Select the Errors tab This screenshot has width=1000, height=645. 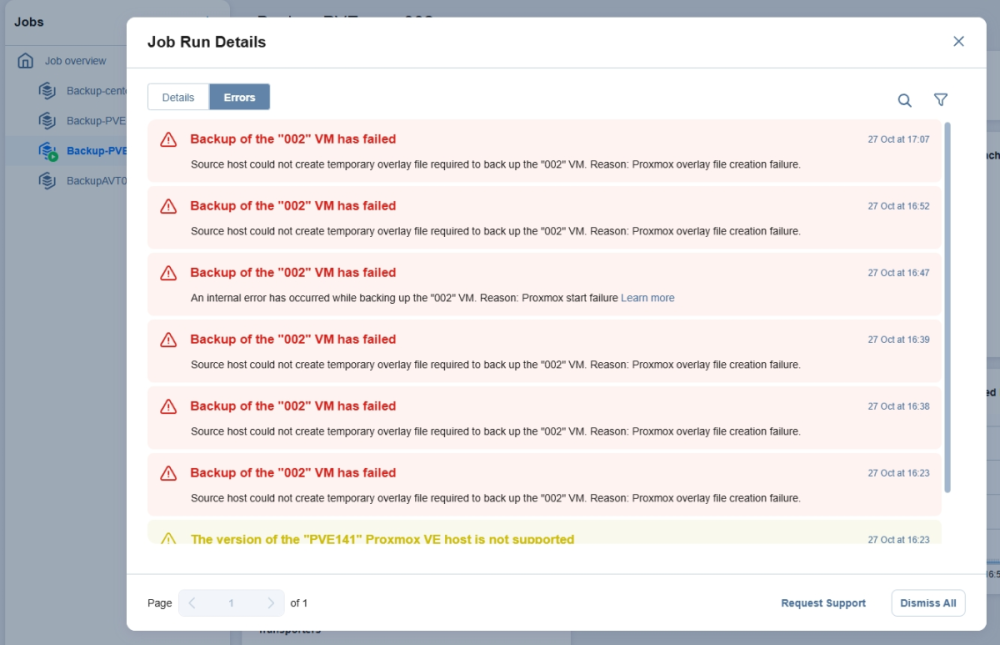239,97
